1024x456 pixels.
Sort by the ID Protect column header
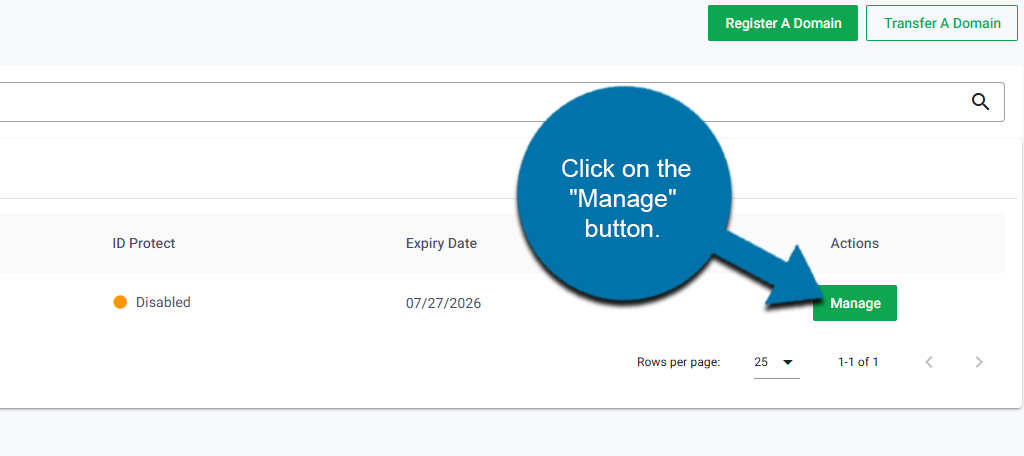pyautogui.click(x=144, y=244)
